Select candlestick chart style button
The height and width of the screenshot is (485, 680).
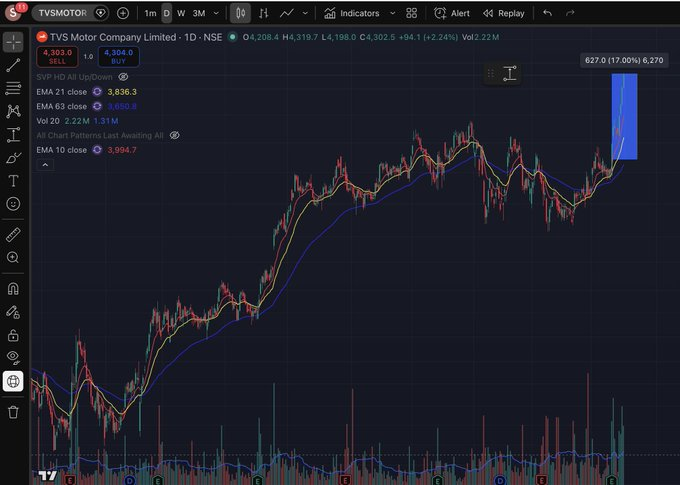[240, 13]
